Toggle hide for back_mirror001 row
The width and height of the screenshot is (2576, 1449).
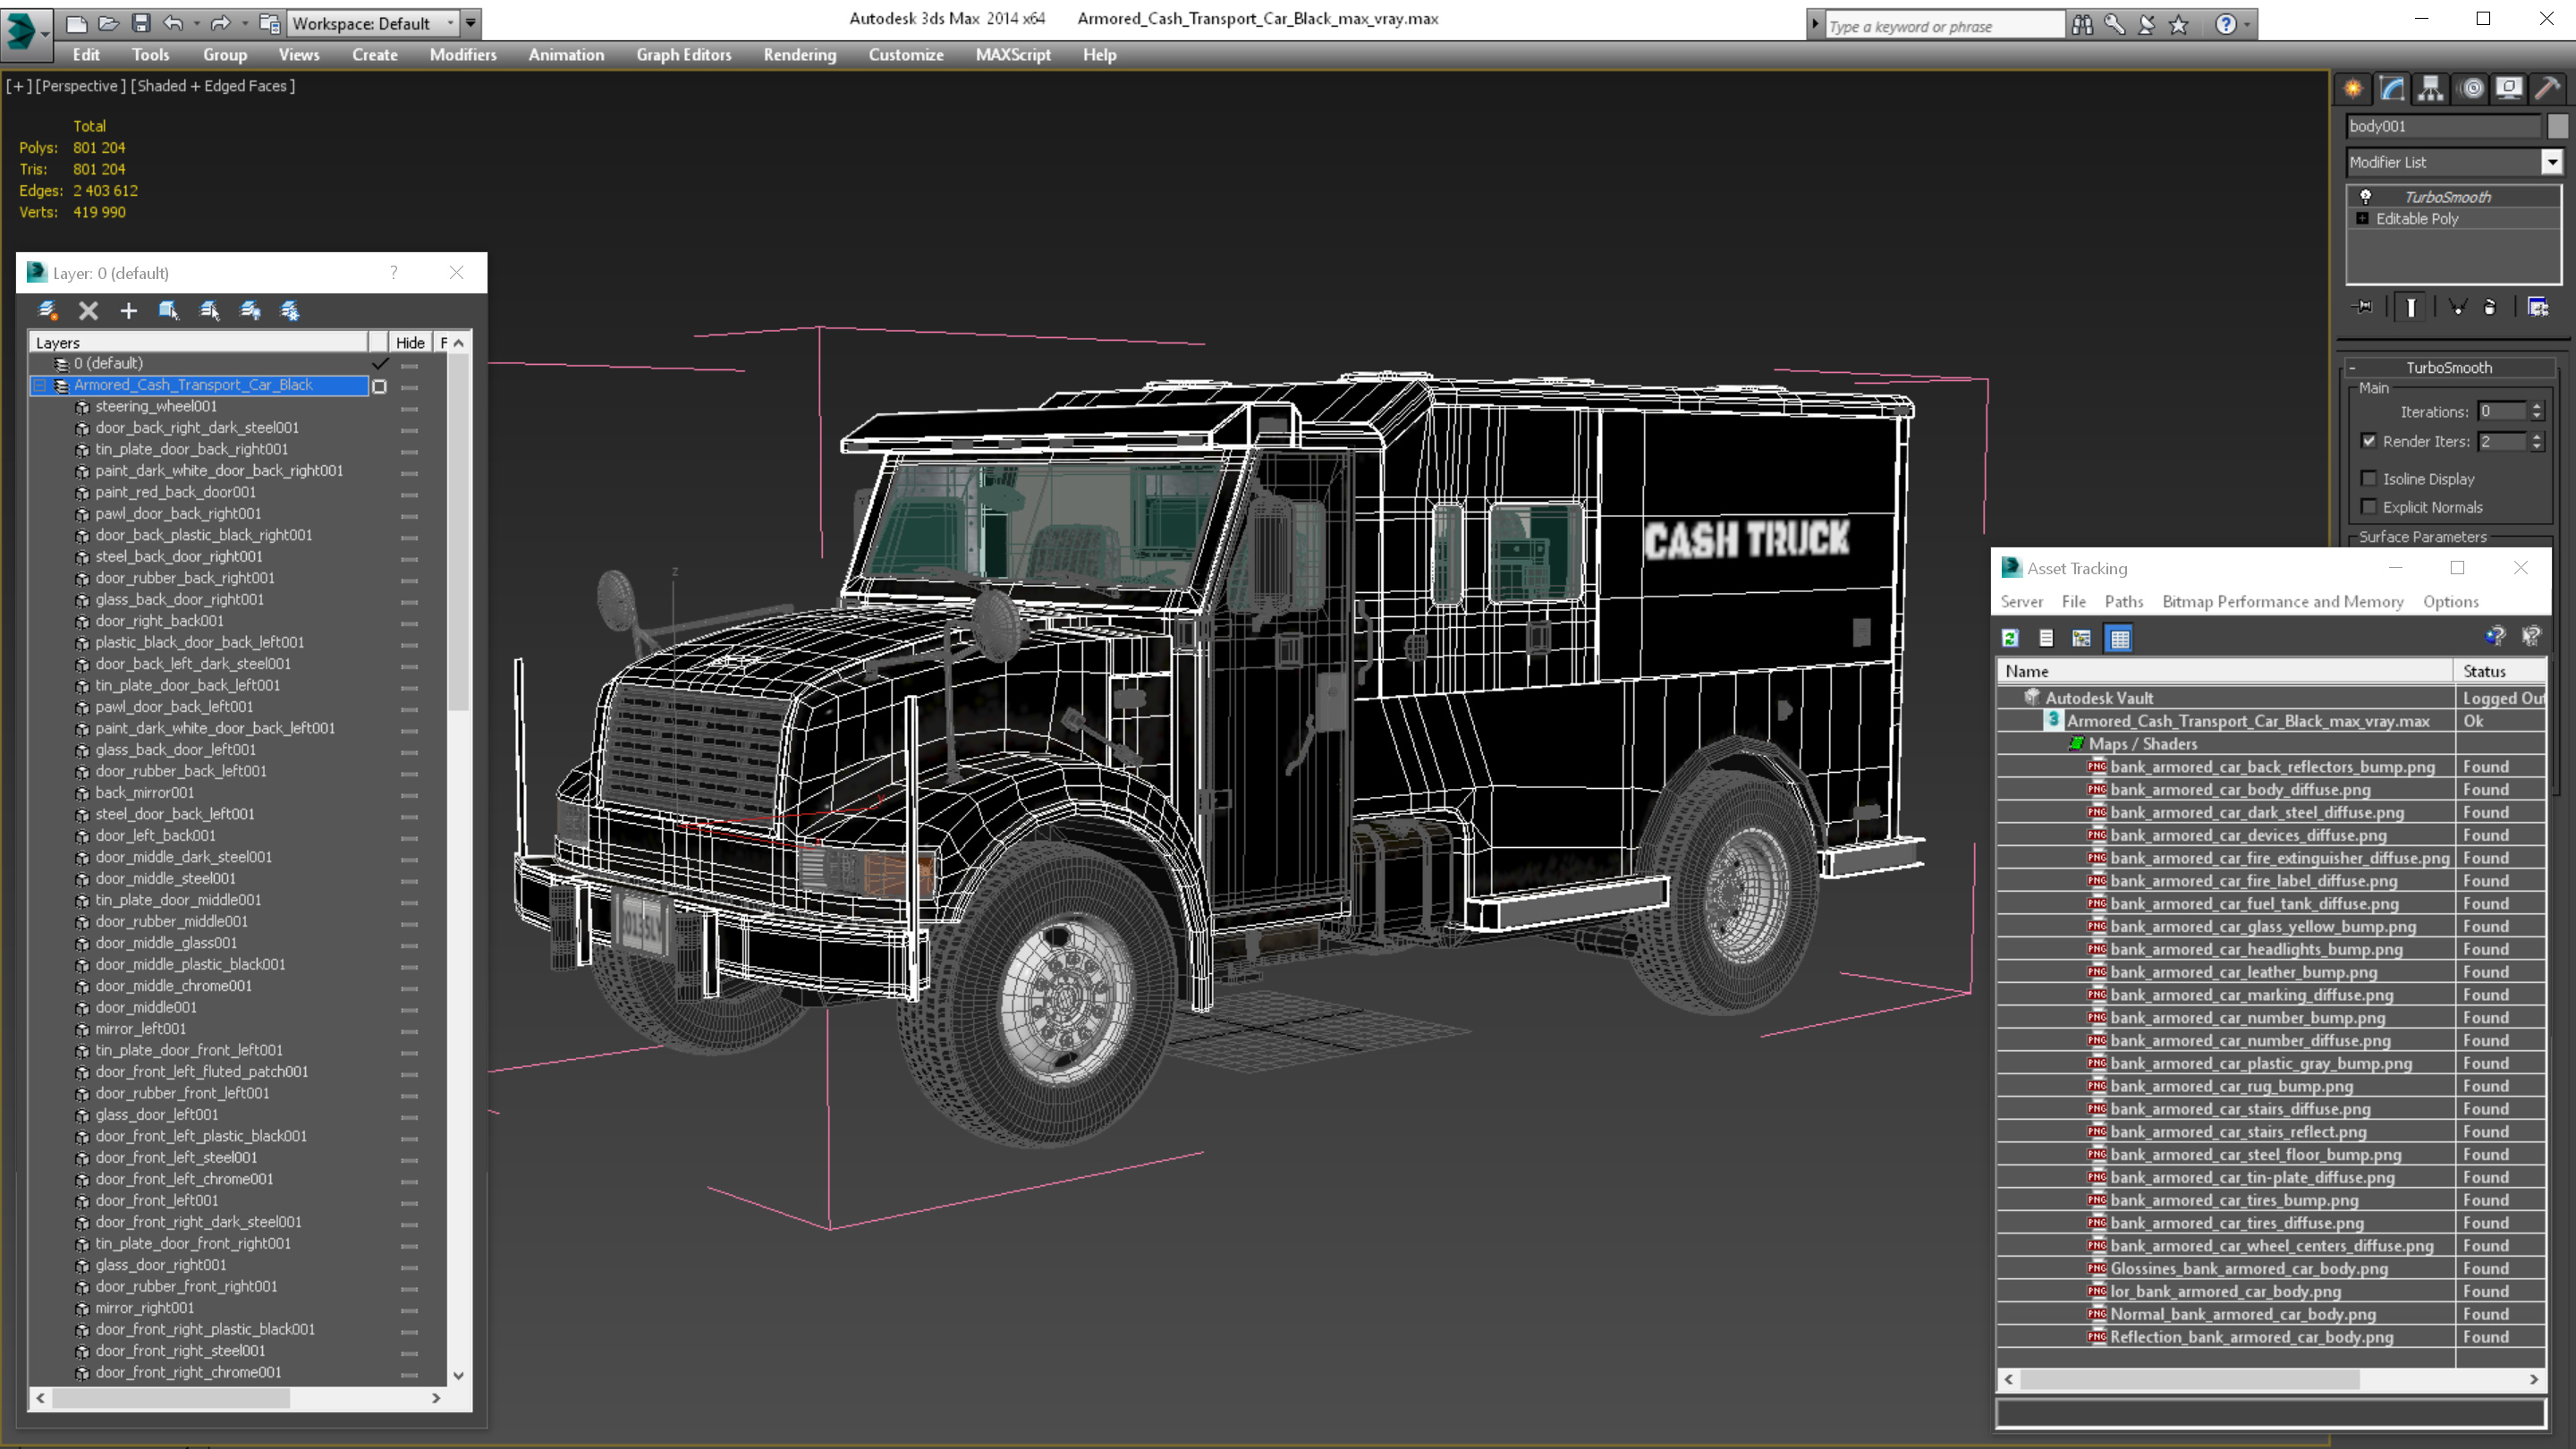pyautogui.click(x=409, y=793)
